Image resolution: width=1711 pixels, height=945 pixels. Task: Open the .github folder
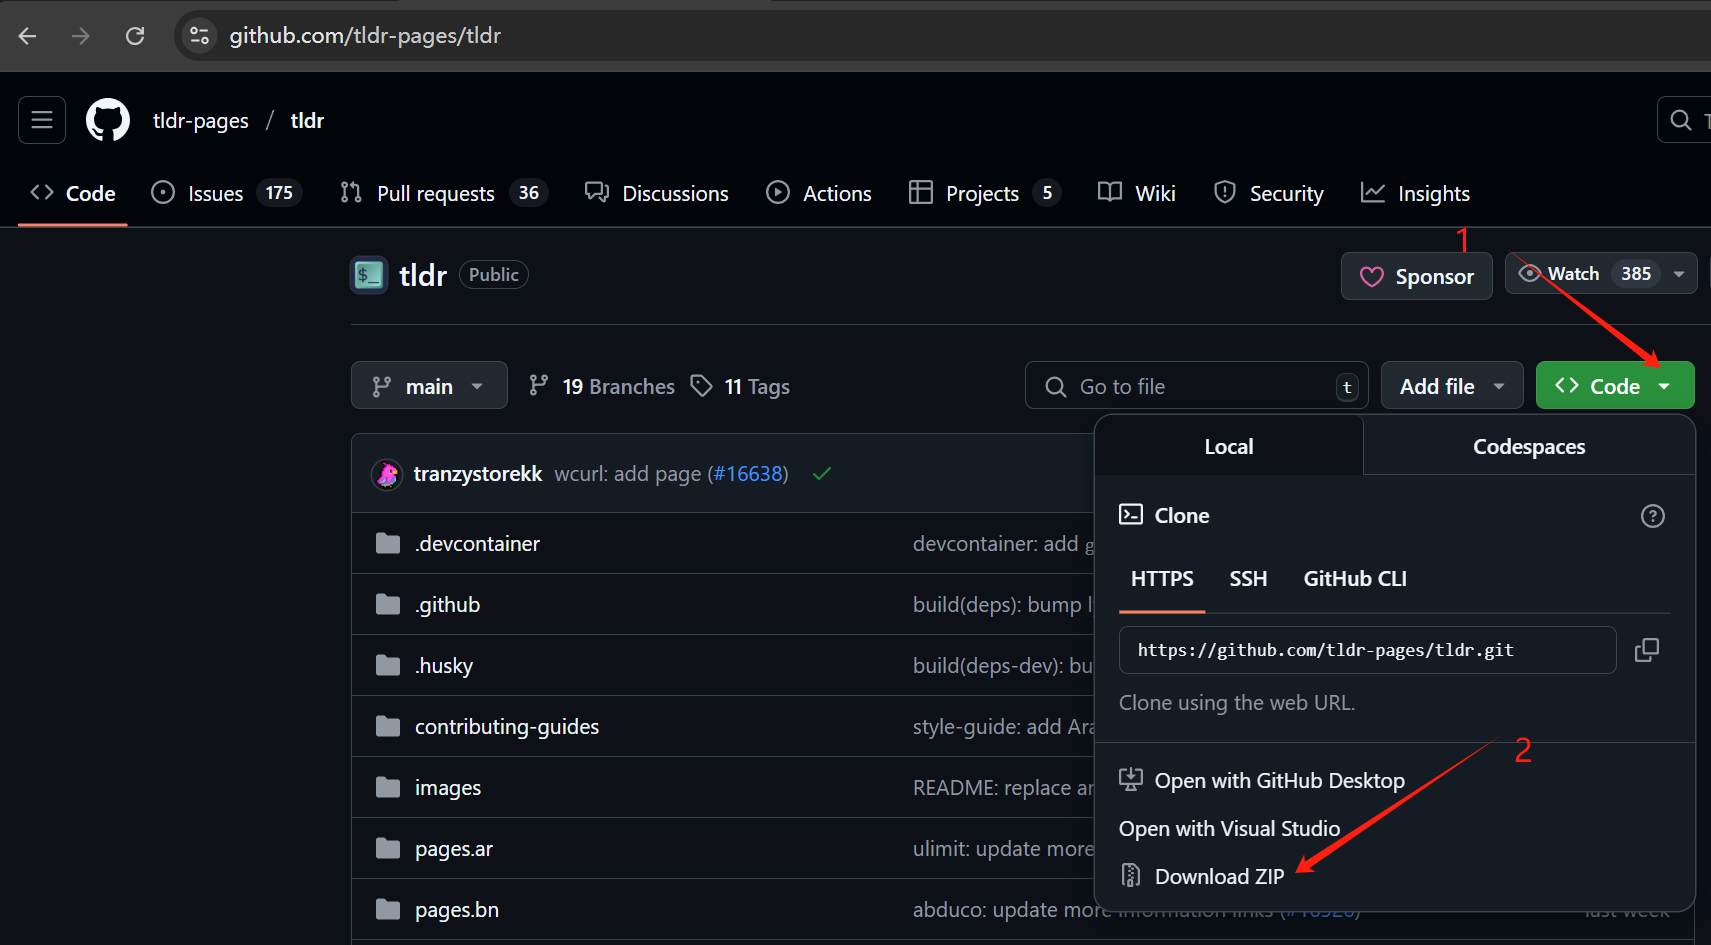pyautogui.click(x=448, y=604)
